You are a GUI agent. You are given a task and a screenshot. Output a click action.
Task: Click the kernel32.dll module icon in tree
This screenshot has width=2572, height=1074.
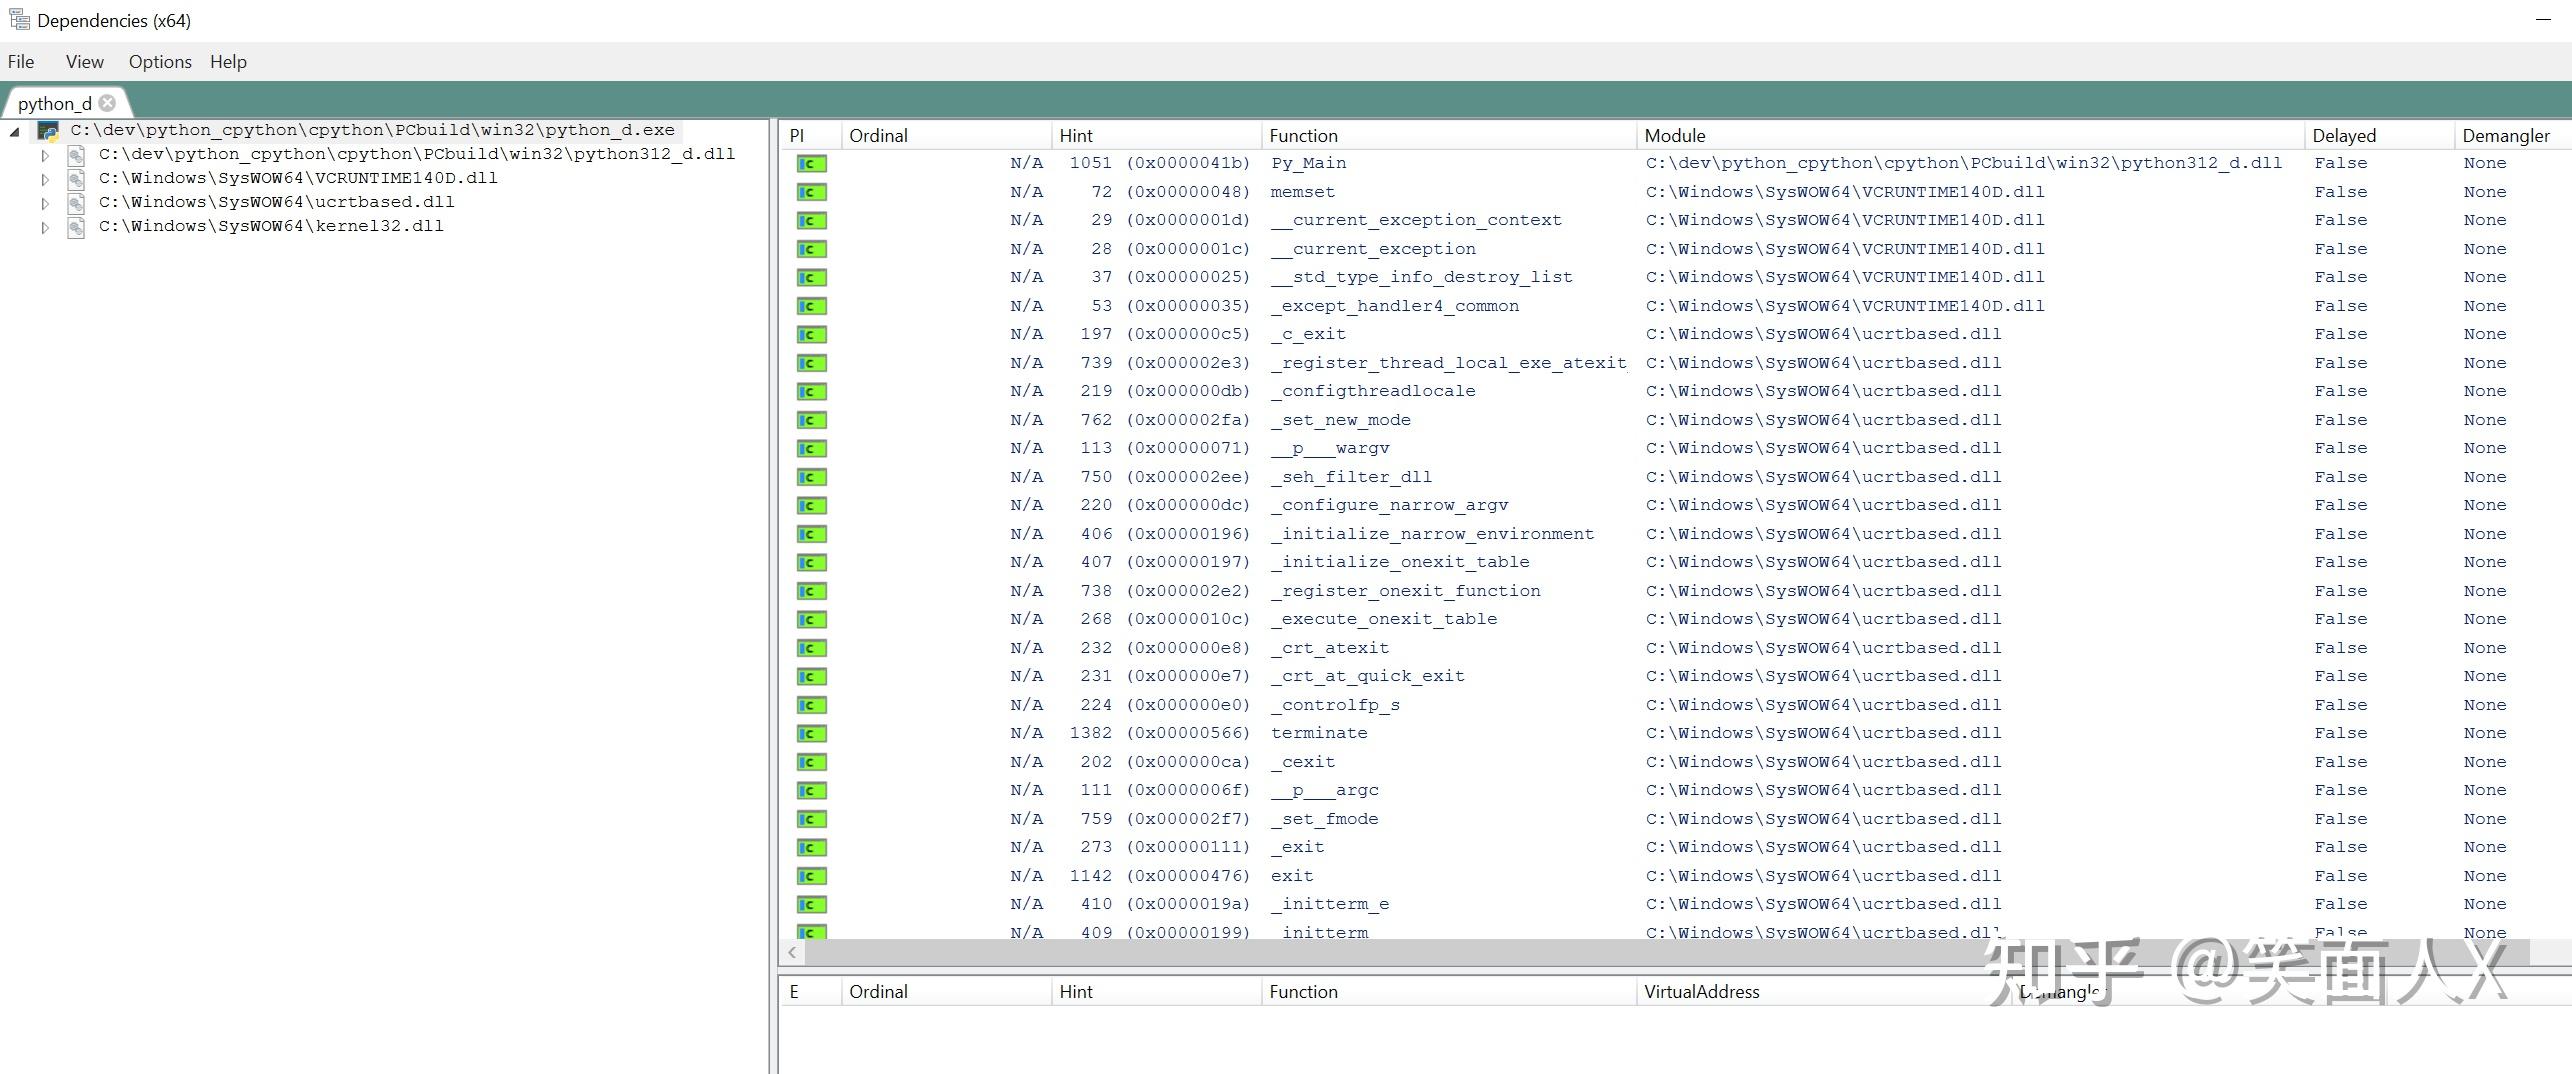point(76,227)
